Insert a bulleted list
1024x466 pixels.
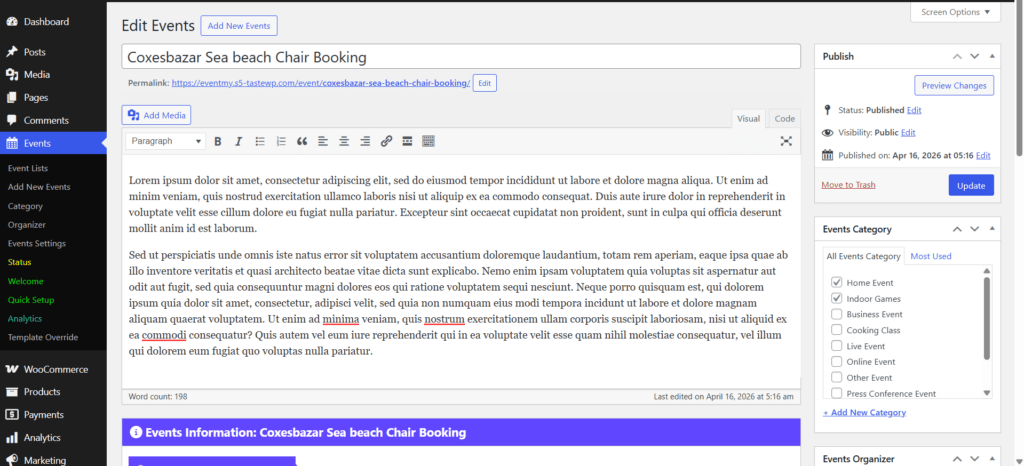260,141
